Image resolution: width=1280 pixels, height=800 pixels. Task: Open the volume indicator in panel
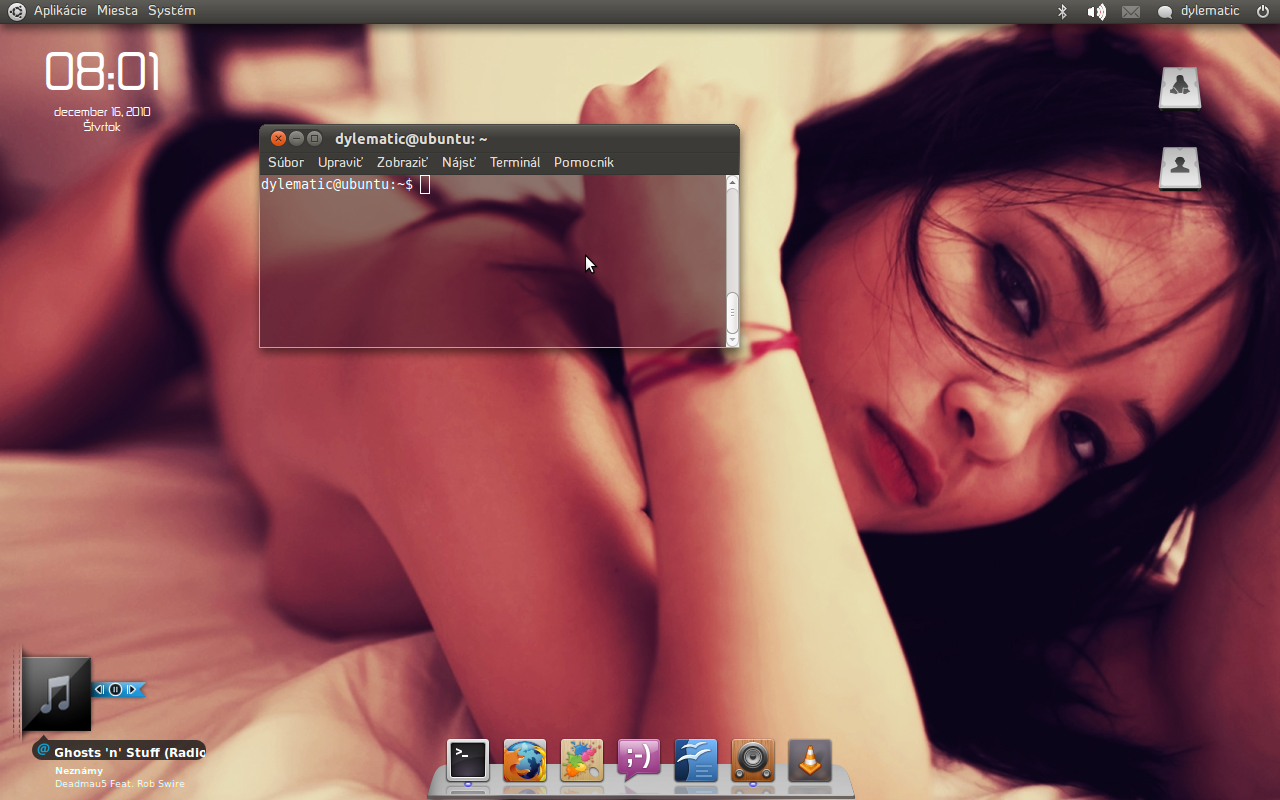click(1097, 11)
